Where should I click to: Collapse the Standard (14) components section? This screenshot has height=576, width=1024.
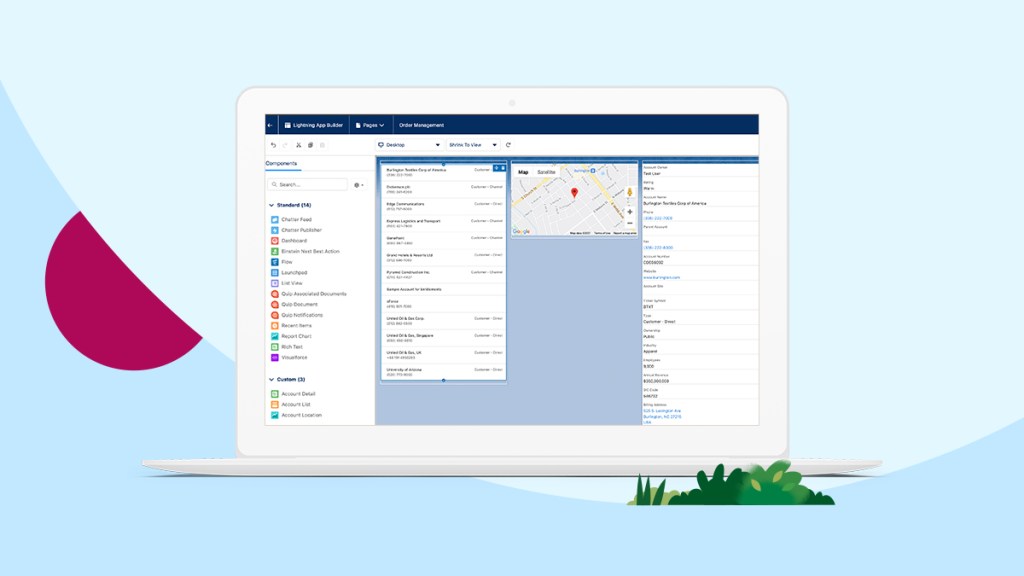pyautogui.click(x=271, y=205)
